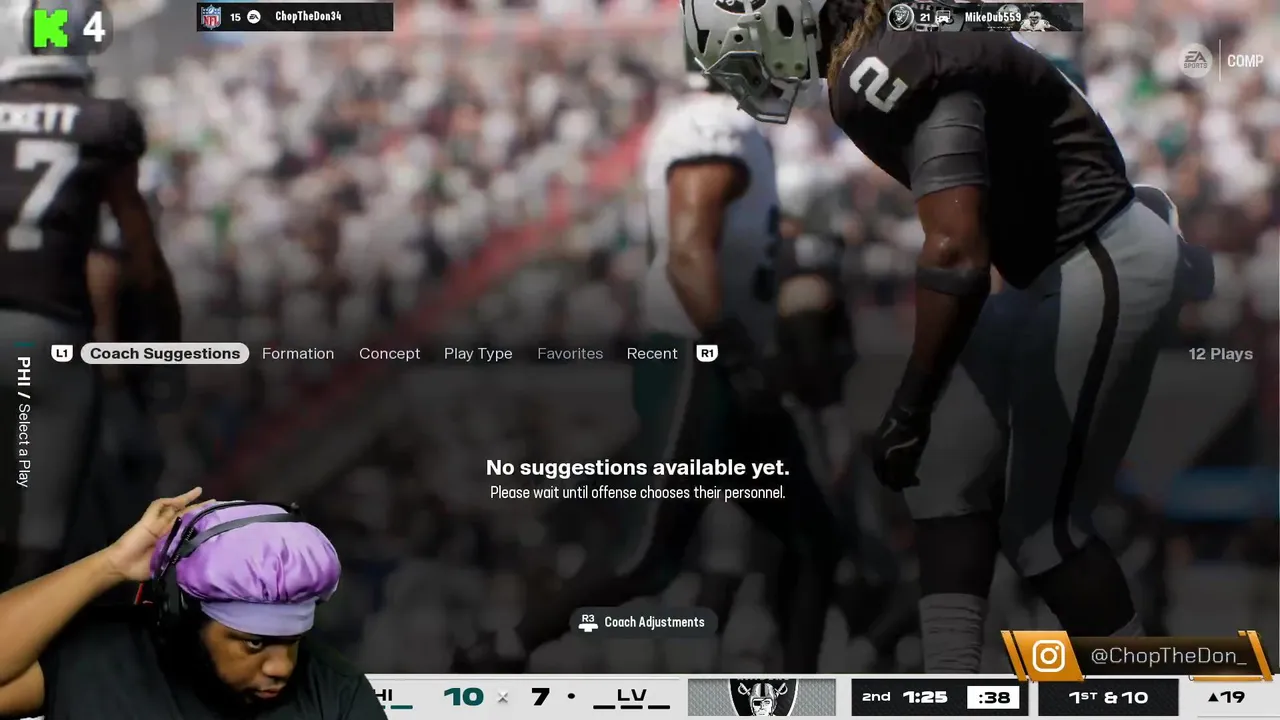The height and width of the screenshot is (720, 1280).
Task: Click the 19 yard line indicator
Action: pos(1226,697)
